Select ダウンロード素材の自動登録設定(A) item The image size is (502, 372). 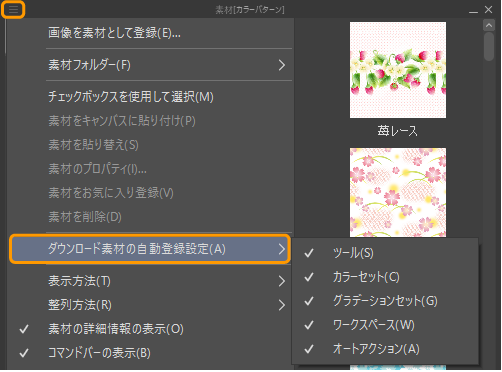[x=150, y=249]
